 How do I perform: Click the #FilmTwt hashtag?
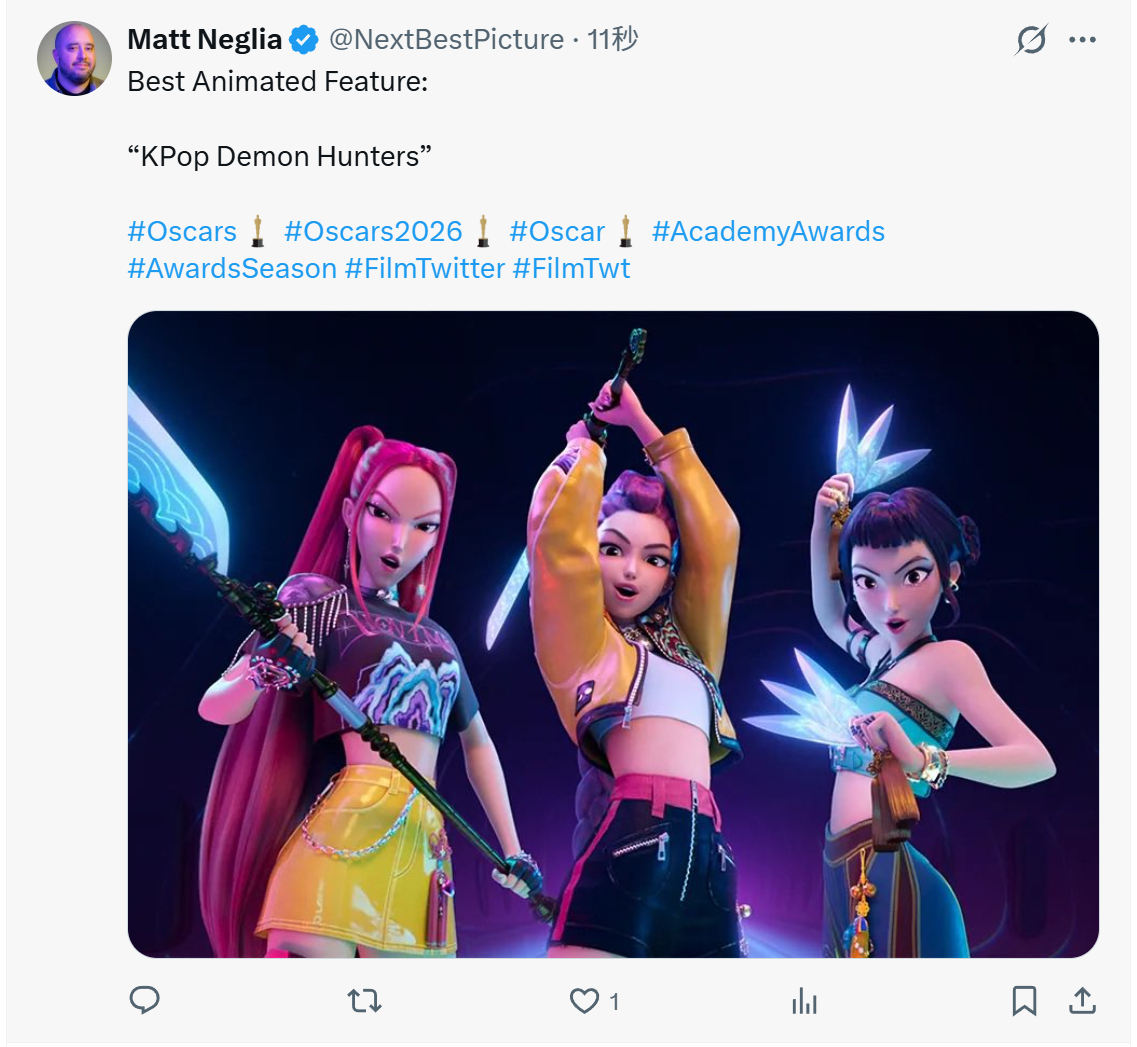tap(571, 268)
